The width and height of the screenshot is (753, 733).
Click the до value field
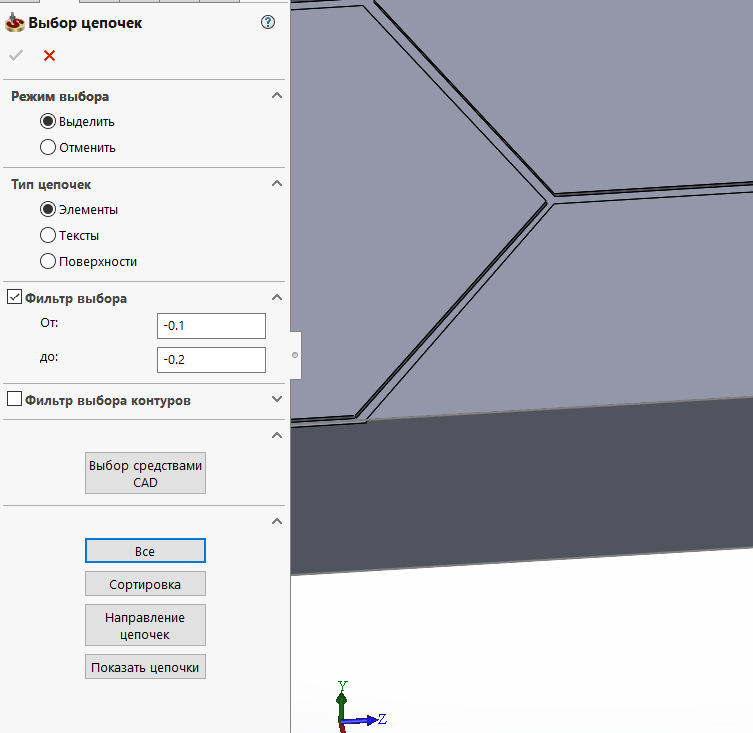[211, 360]
